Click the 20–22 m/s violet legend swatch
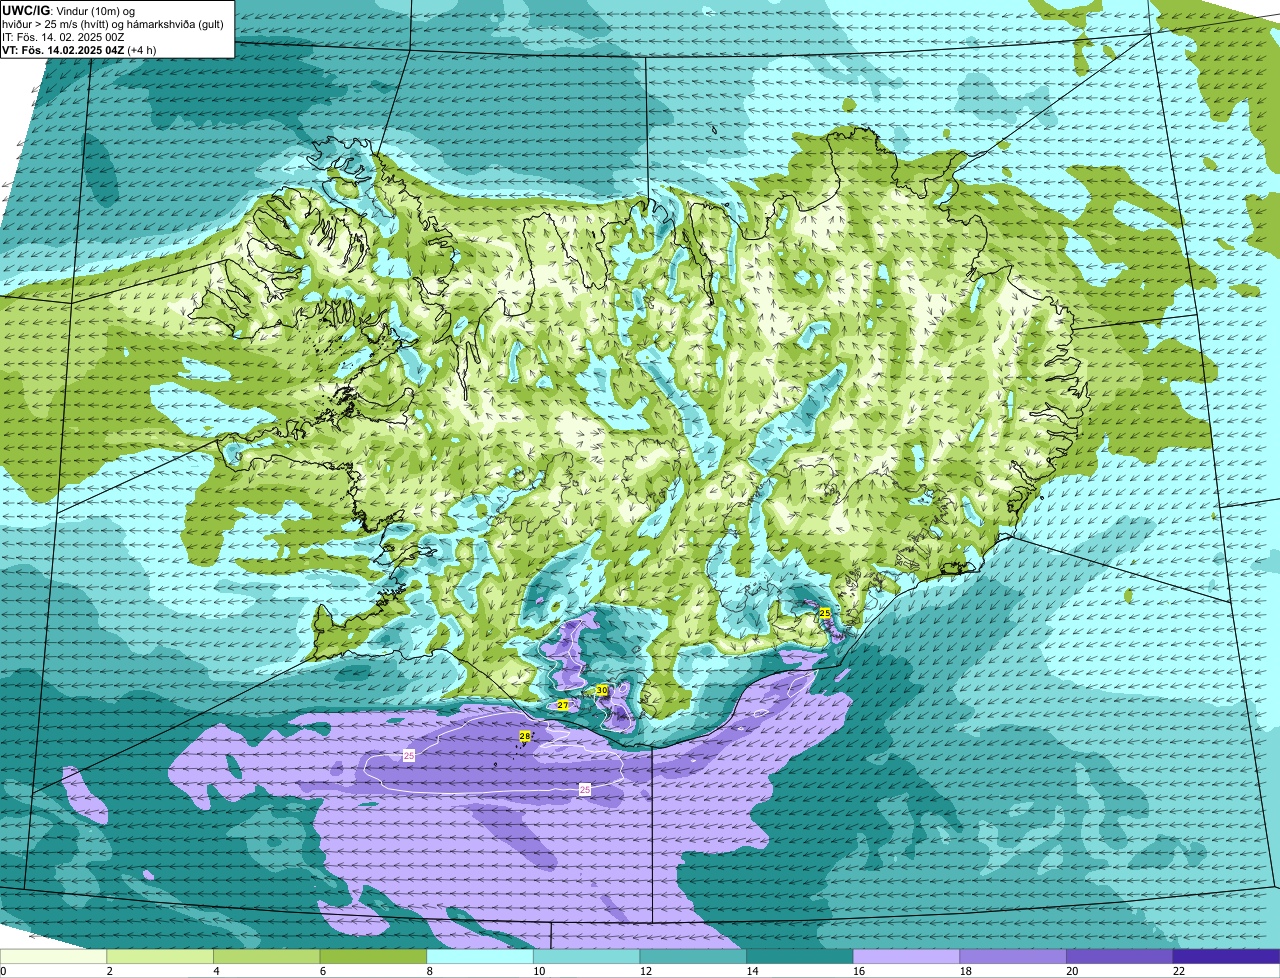The height and width of the screenshot is (978, 1280). click(x=1119, y=956)
